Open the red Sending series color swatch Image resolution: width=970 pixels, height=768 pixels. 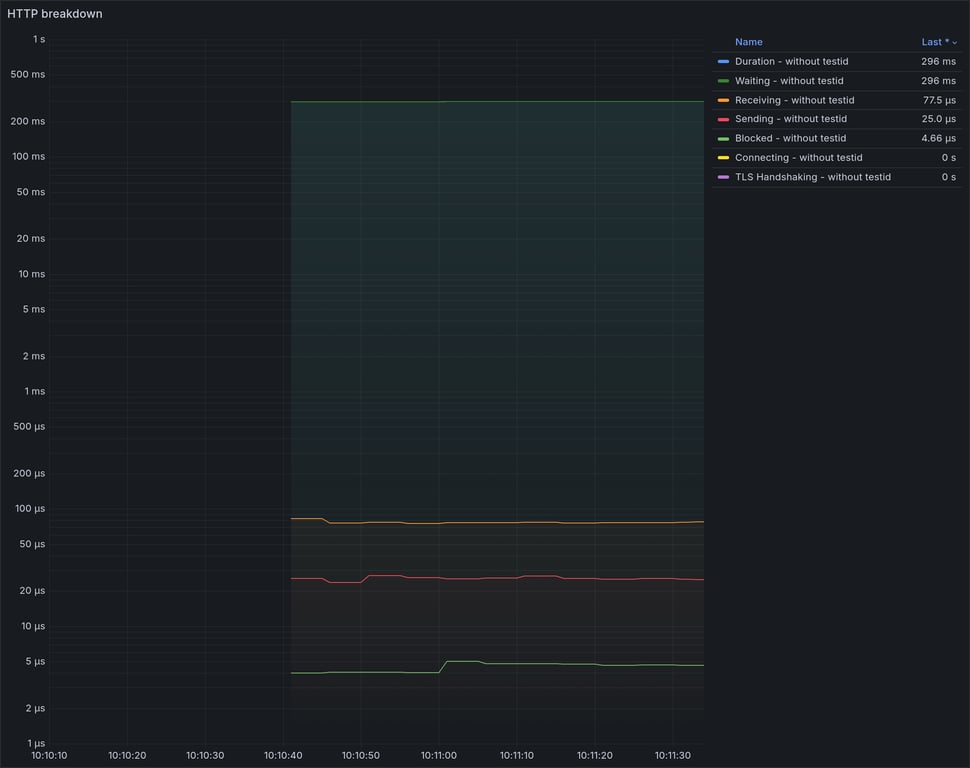(723, 119)
